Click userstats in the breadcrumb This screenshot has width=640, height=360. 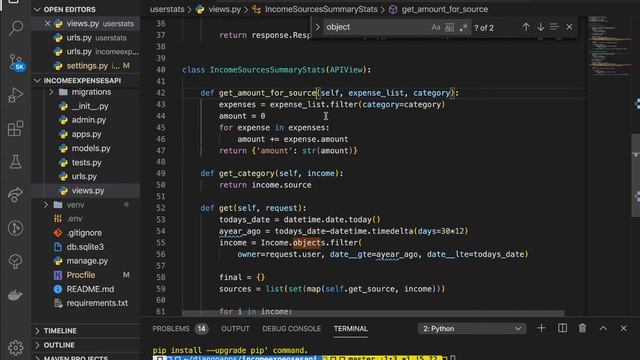click(167, 9)
